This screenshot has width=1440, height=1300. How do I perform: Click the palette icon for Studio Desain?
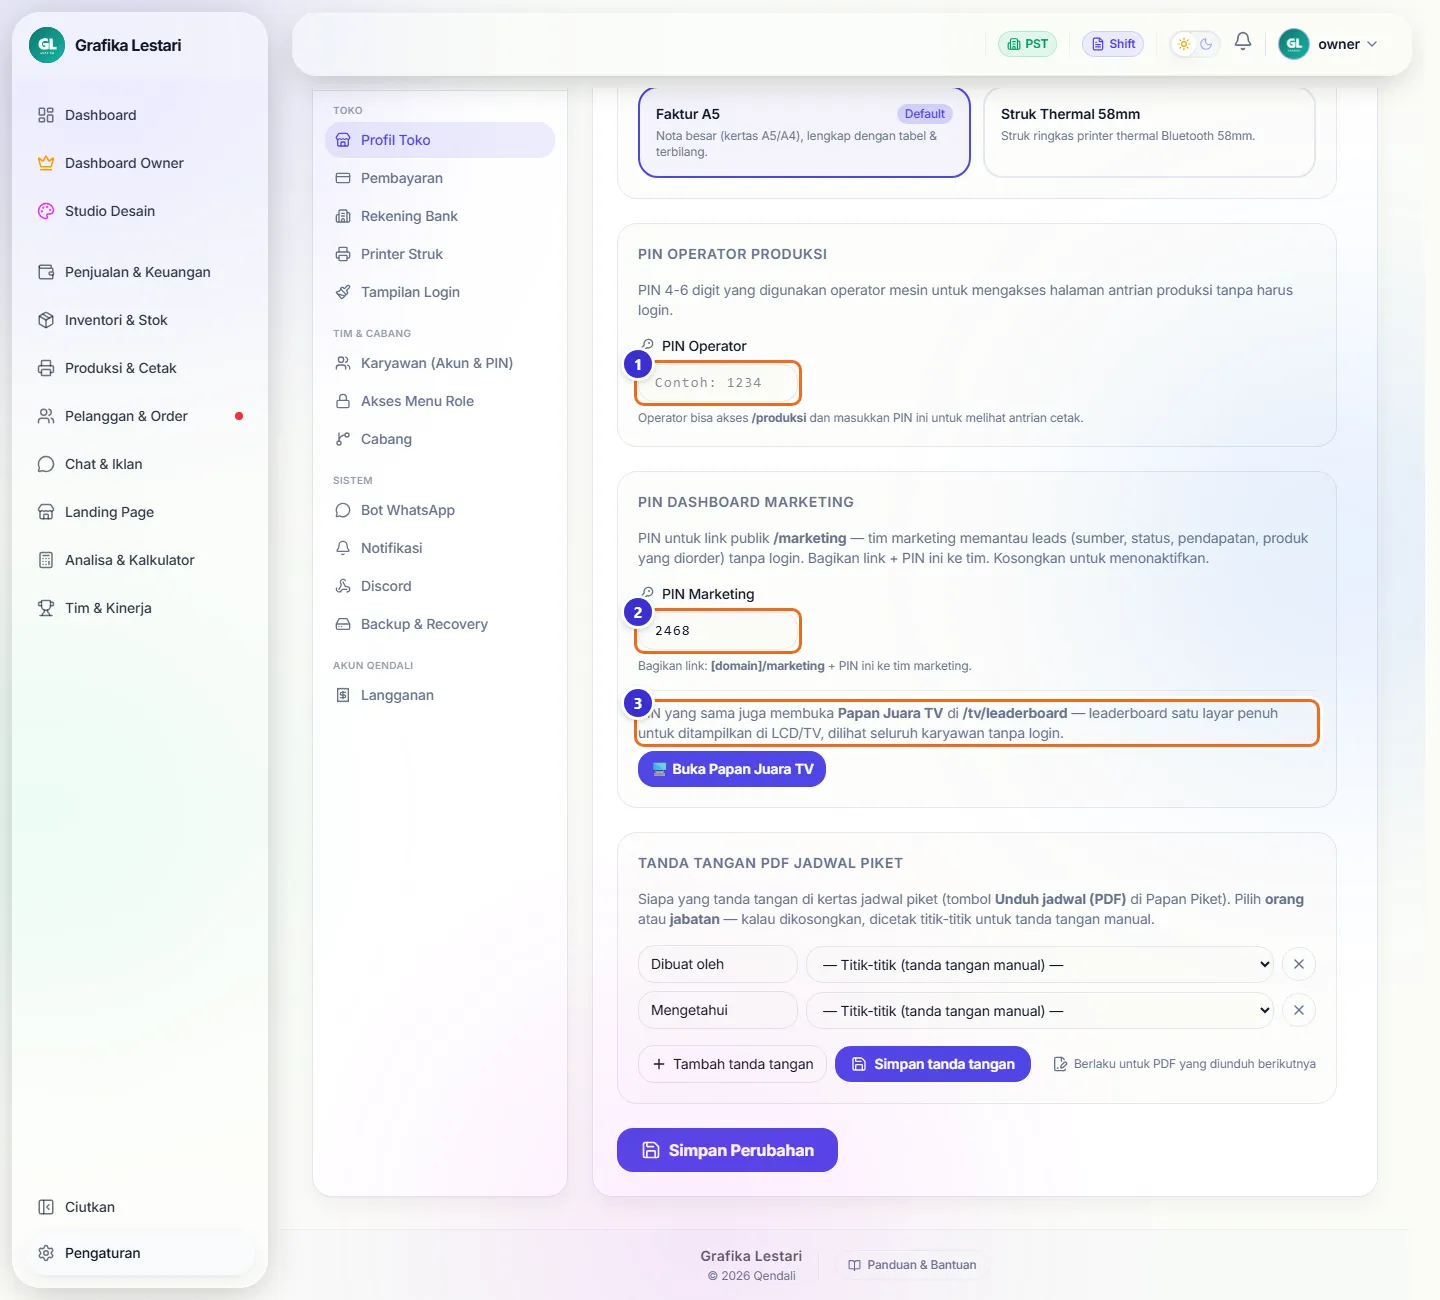pos(46,211)
